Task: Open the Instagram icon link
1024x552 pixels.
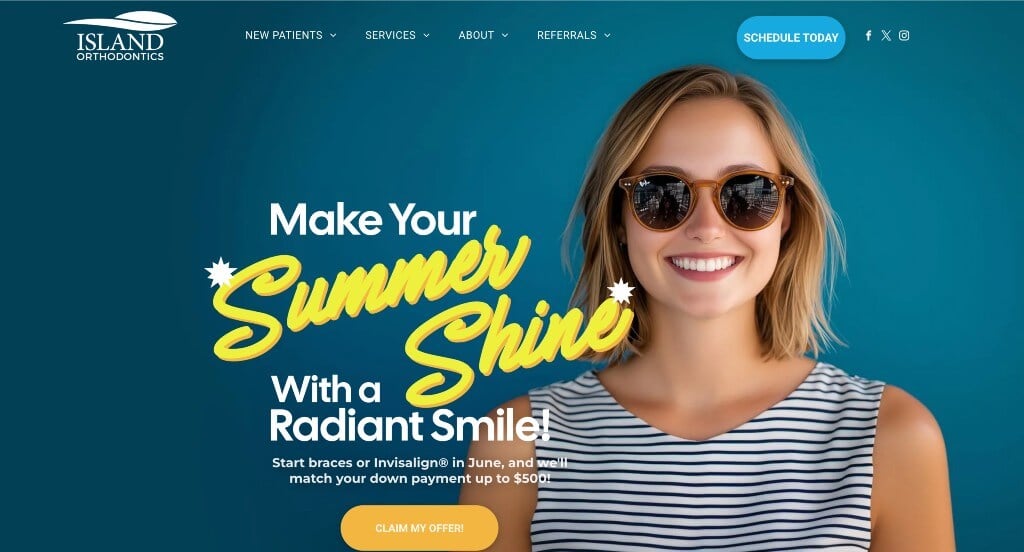Action: pyautogui.click(x=904, y=35)
